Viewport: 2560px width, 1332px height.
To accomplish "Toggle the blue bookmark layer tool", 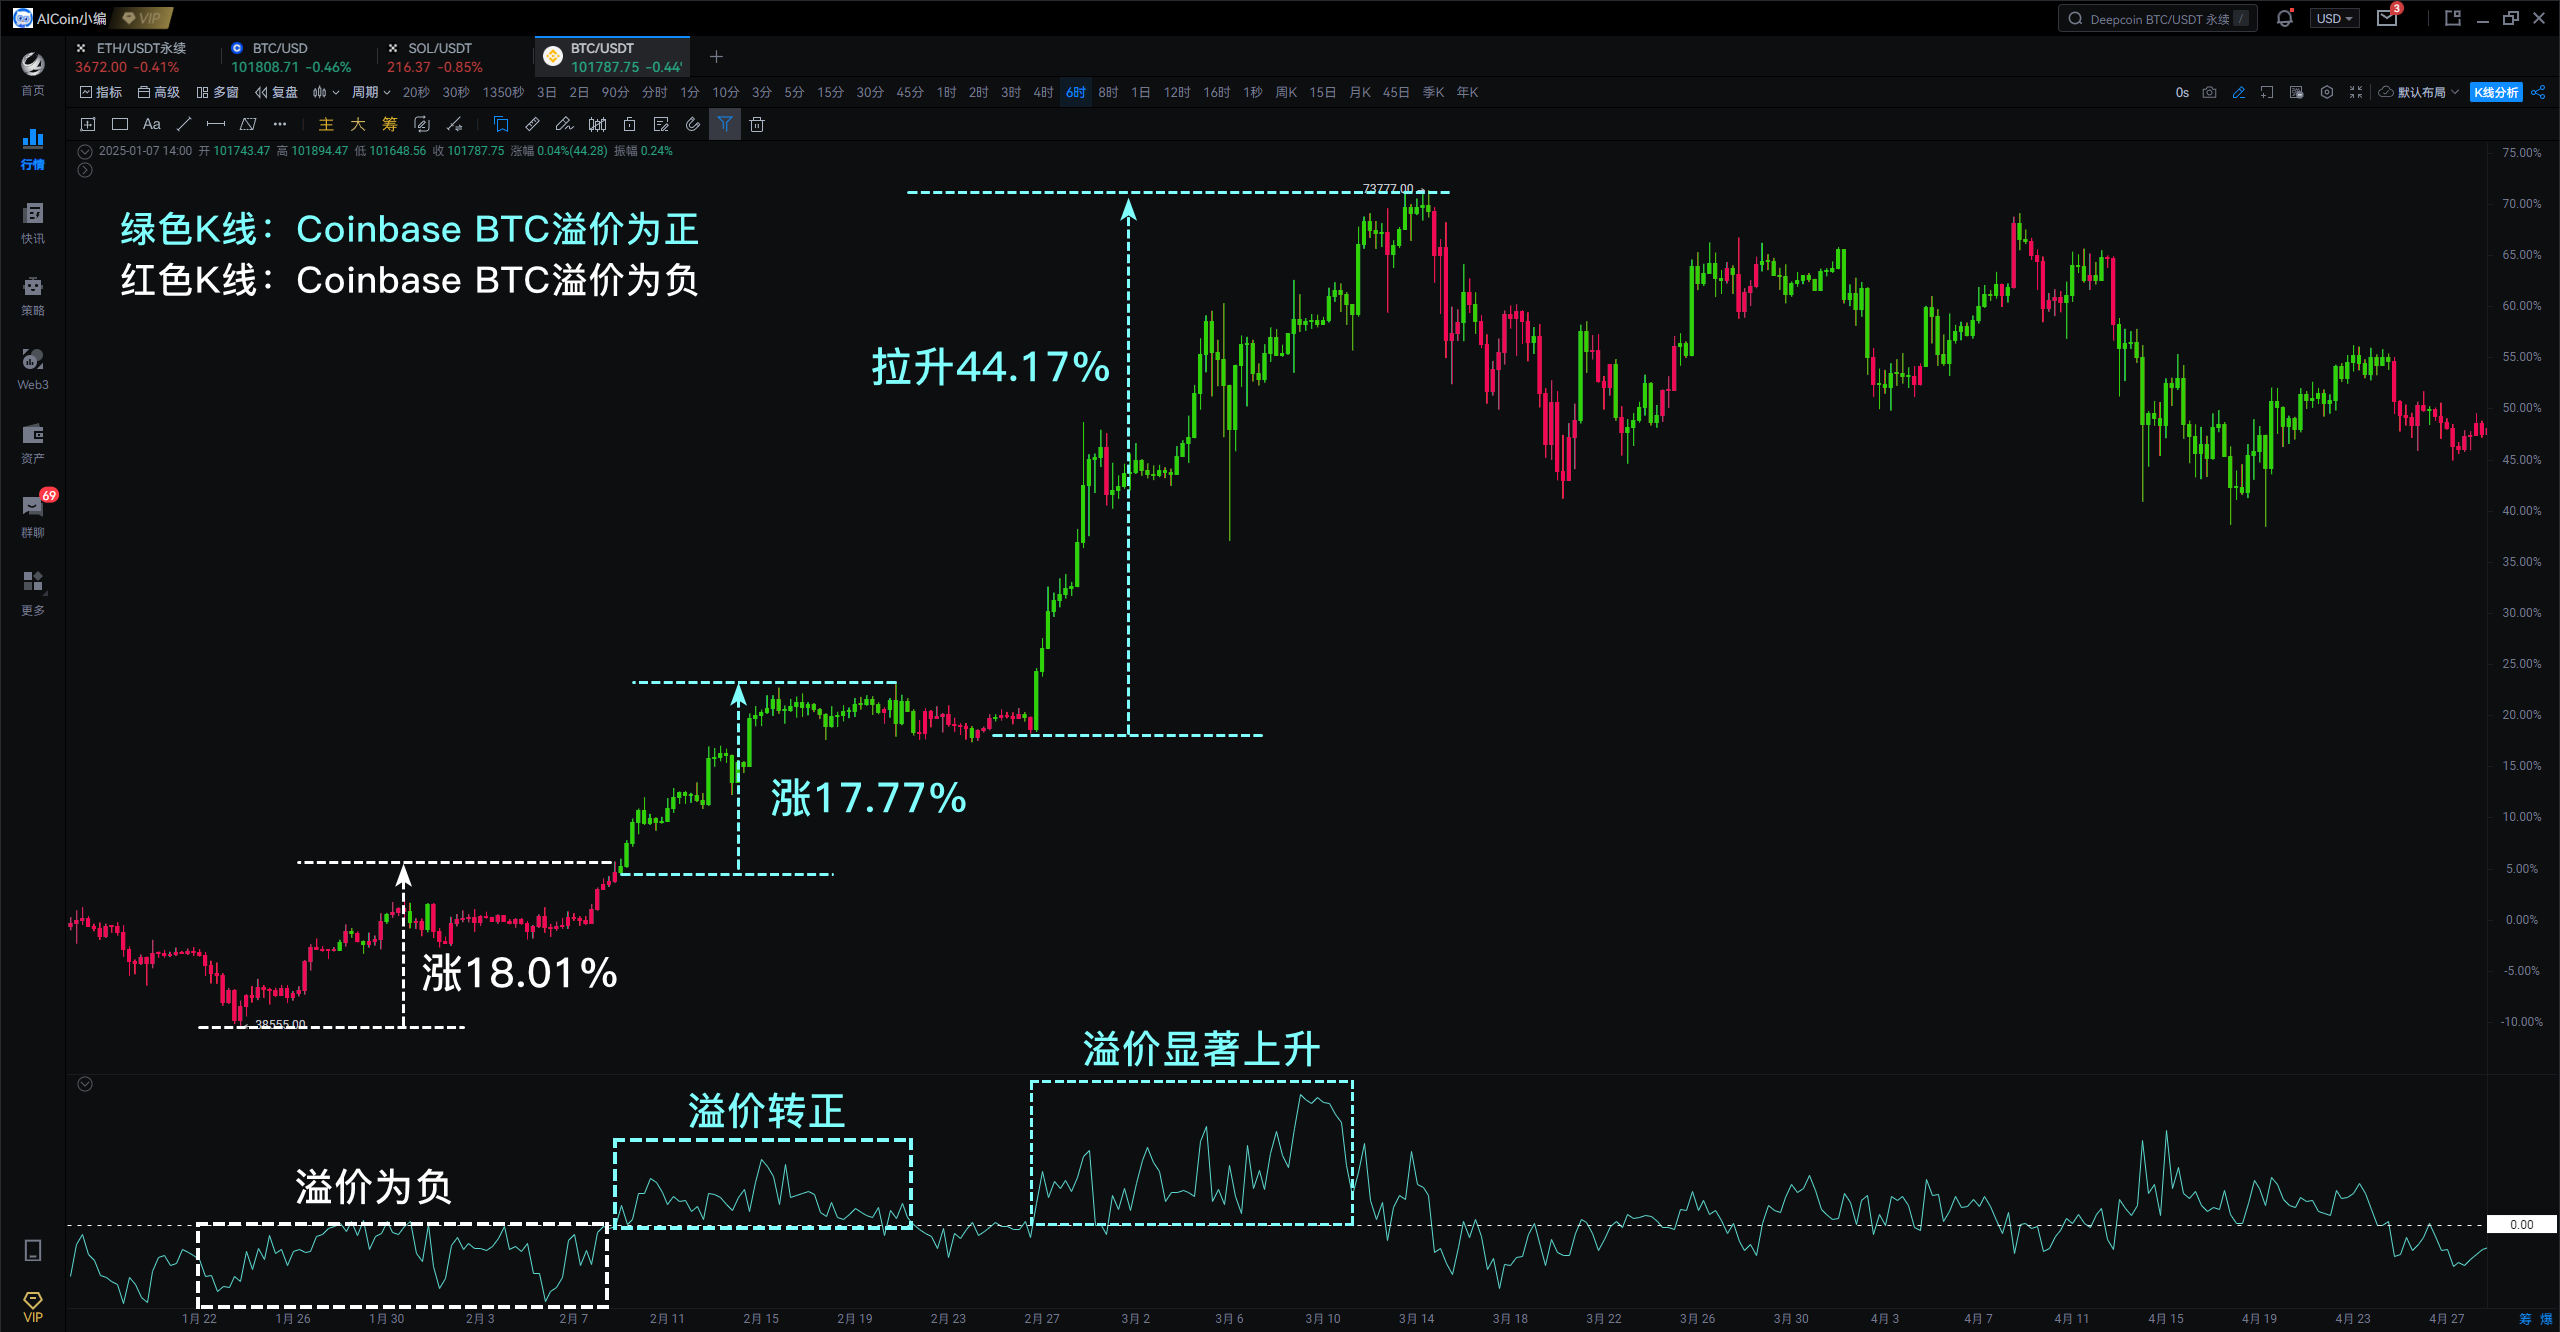I will tap(501, 124).
